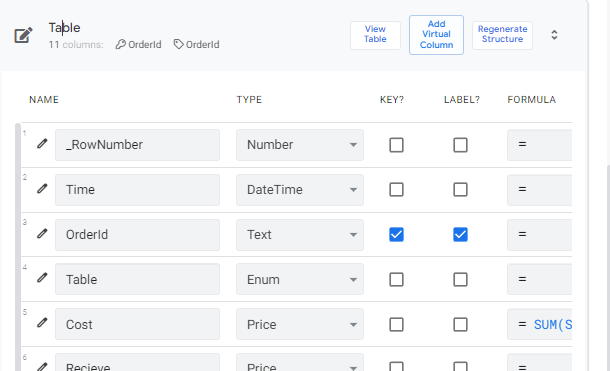Screen dimensions: 610x371
Task: Check the KEY box for _RowNumber
Action: pyautogui.click(x=396, y=145)
